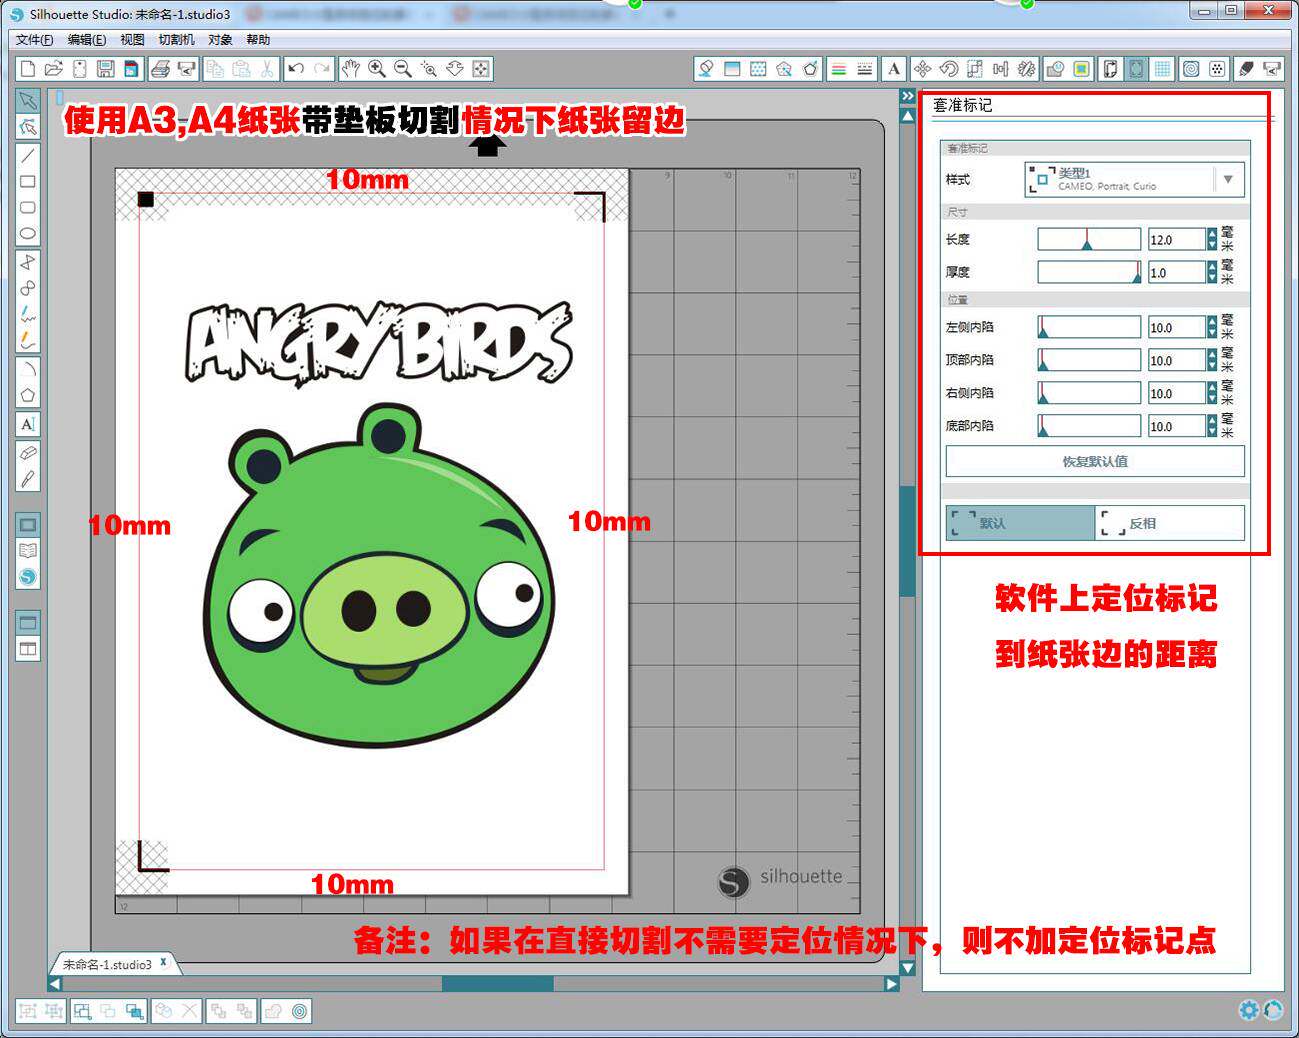Select the Rectangle drawing tool
1299x1038 pixels.
click(x=28, y=182)
